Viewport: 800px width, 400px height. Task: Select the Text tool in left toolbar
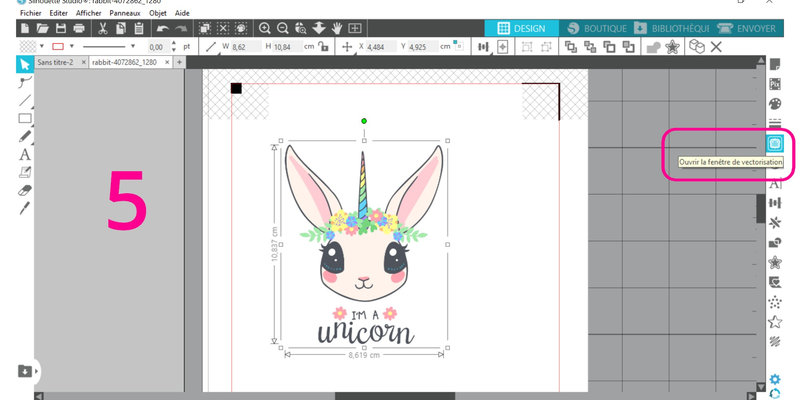pyautogui.click(x=25, y=154)
